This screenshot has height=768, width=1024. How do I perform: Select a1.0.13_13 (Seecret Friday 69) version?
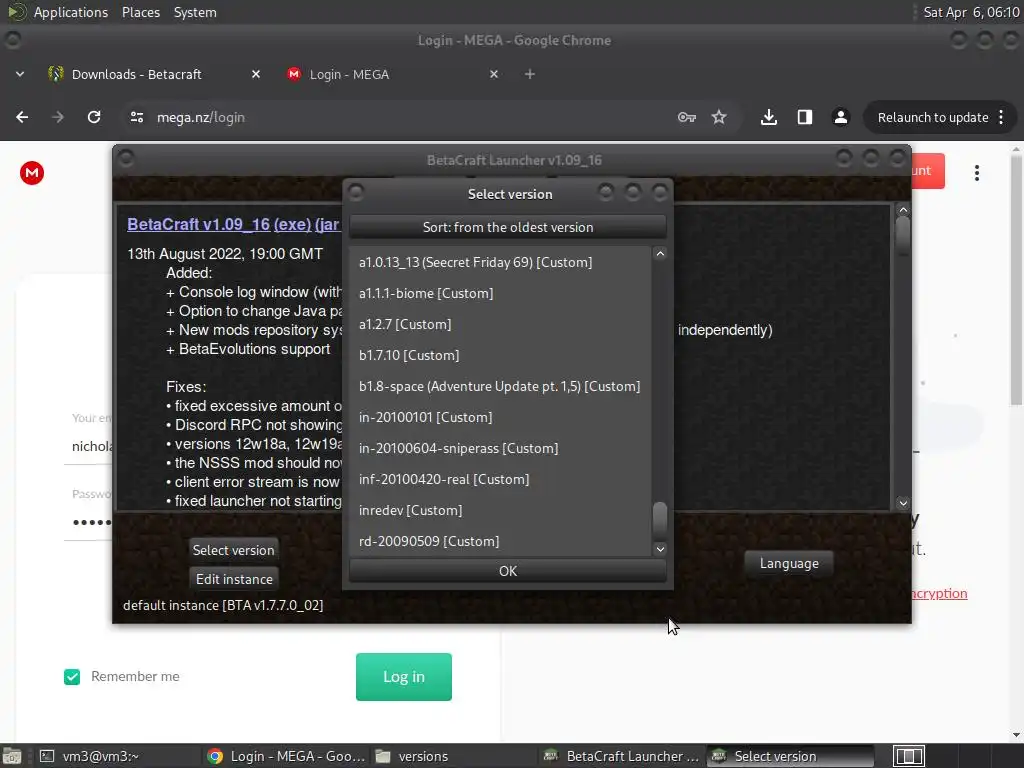(500, 263)
